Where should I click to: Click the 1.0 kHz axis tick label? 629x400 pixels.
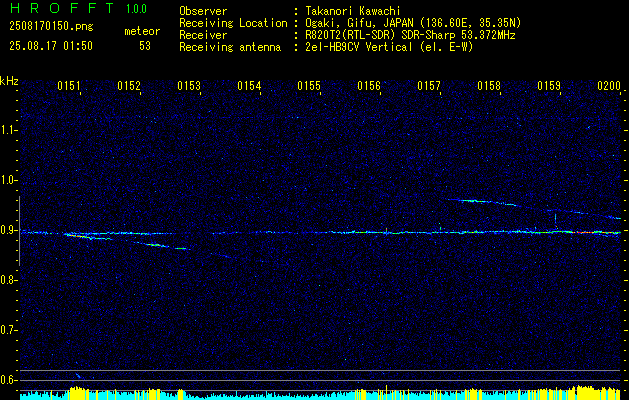click(8, 180)
